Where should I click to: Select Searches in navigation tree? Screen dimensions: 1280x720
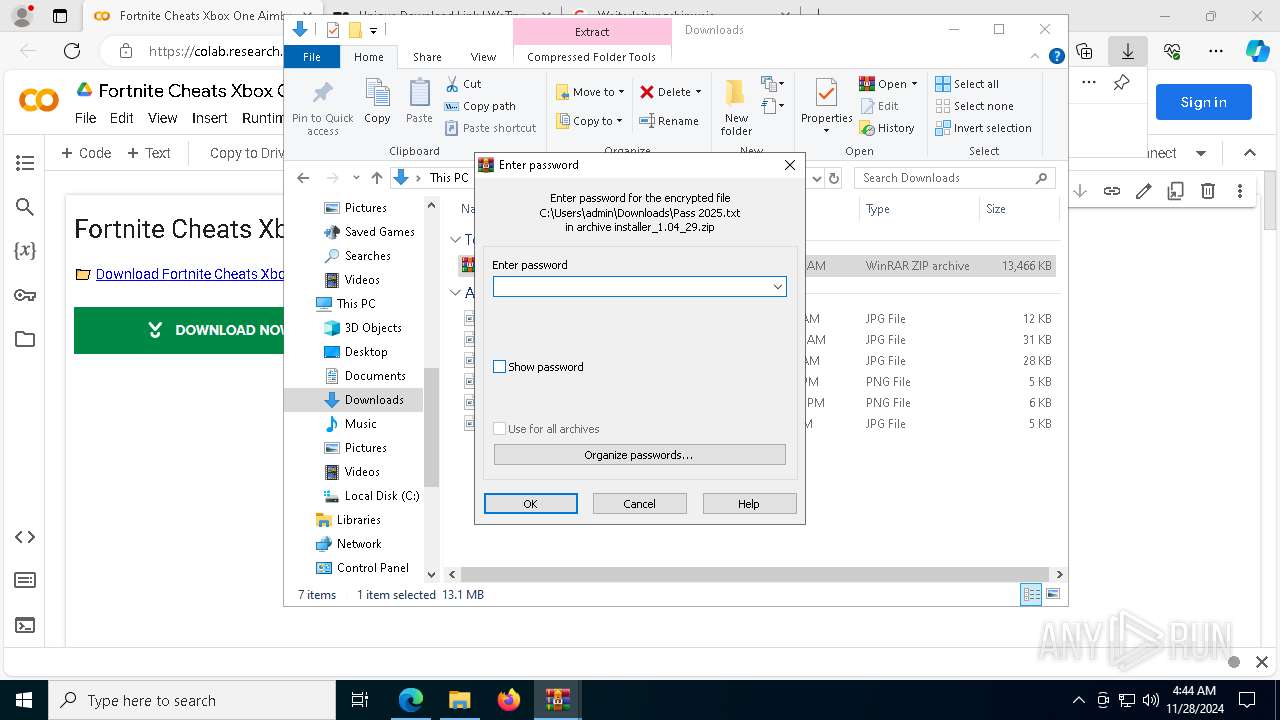click(x=358, y=256)
